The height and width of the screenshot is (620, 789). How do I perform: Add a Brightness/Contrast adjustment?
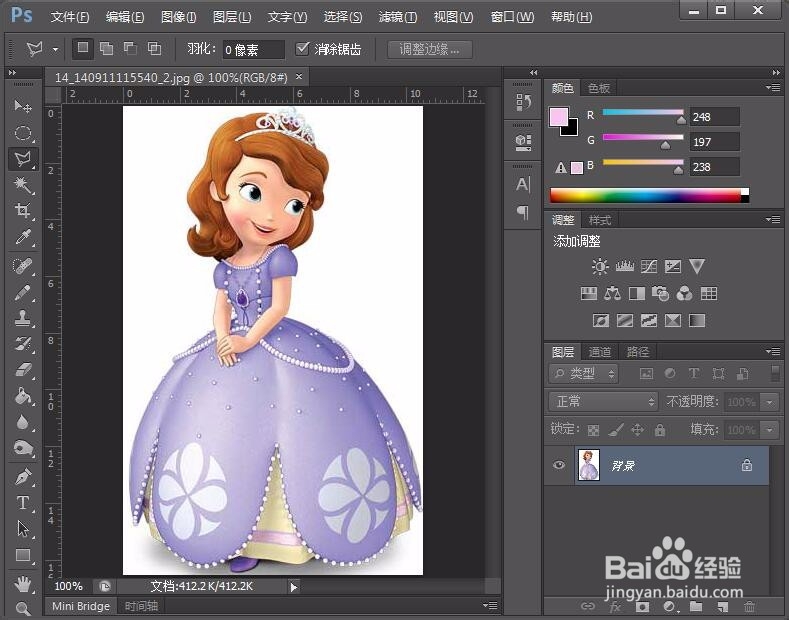point(600,266)
